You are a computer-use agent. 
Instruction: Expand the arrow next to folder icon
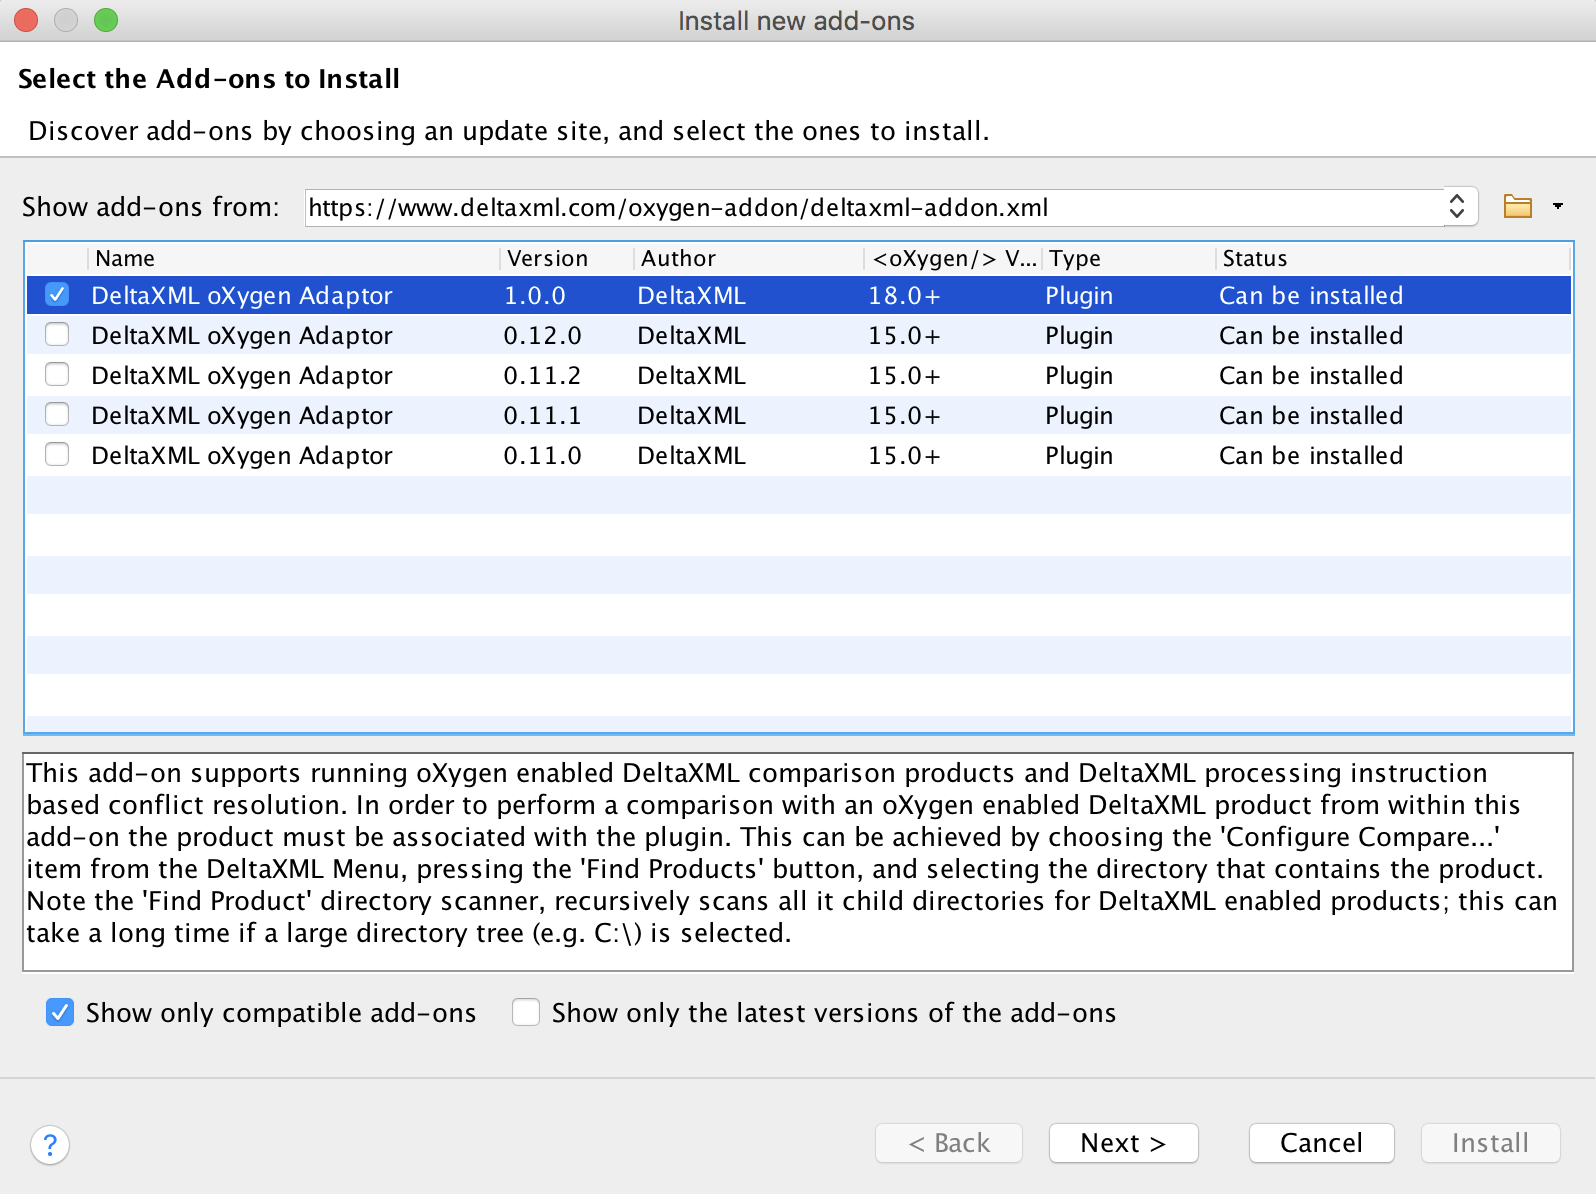tap(1558, 207)
